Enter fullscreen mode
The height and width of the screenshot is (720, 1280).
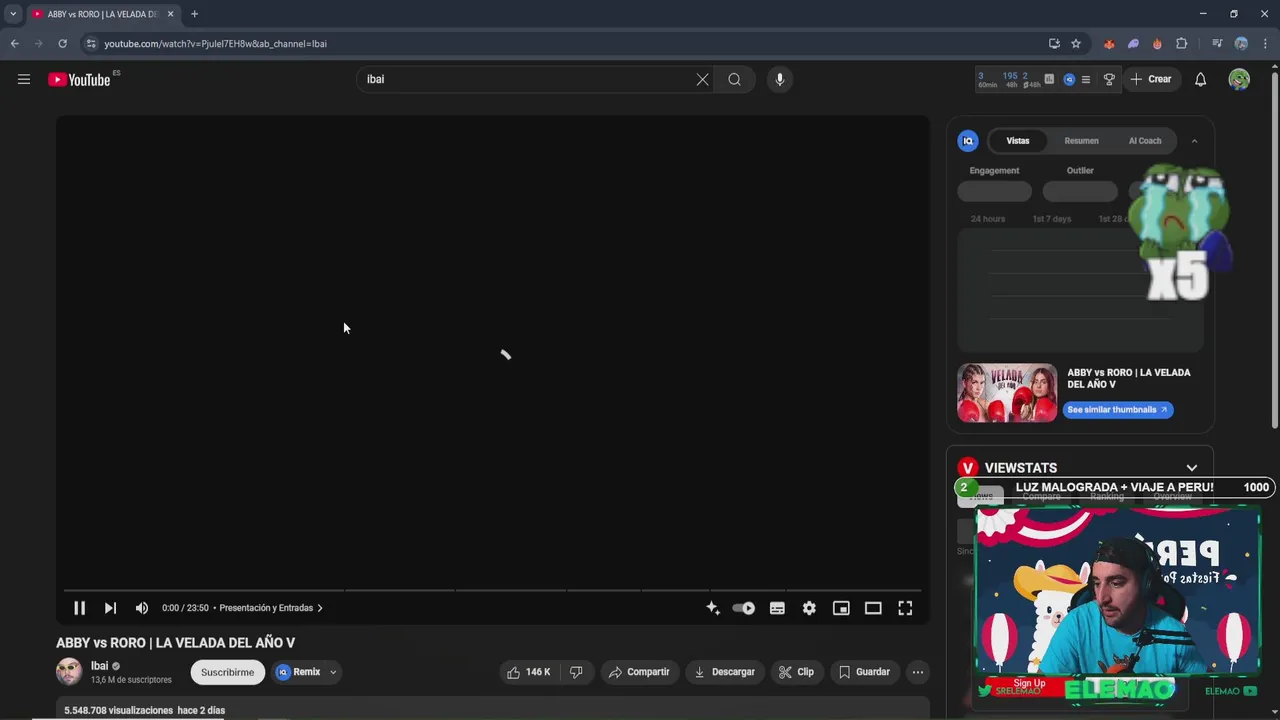[905, 608]
